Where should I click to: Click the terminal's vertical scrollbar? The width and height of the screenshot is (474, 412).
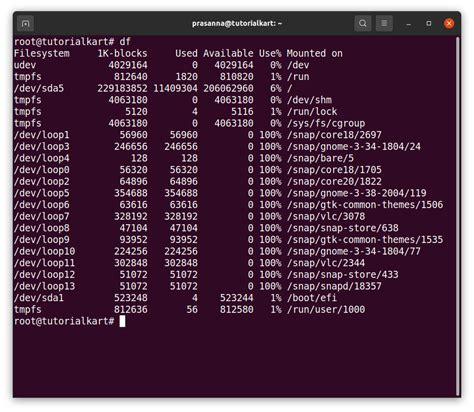point(458,216)
